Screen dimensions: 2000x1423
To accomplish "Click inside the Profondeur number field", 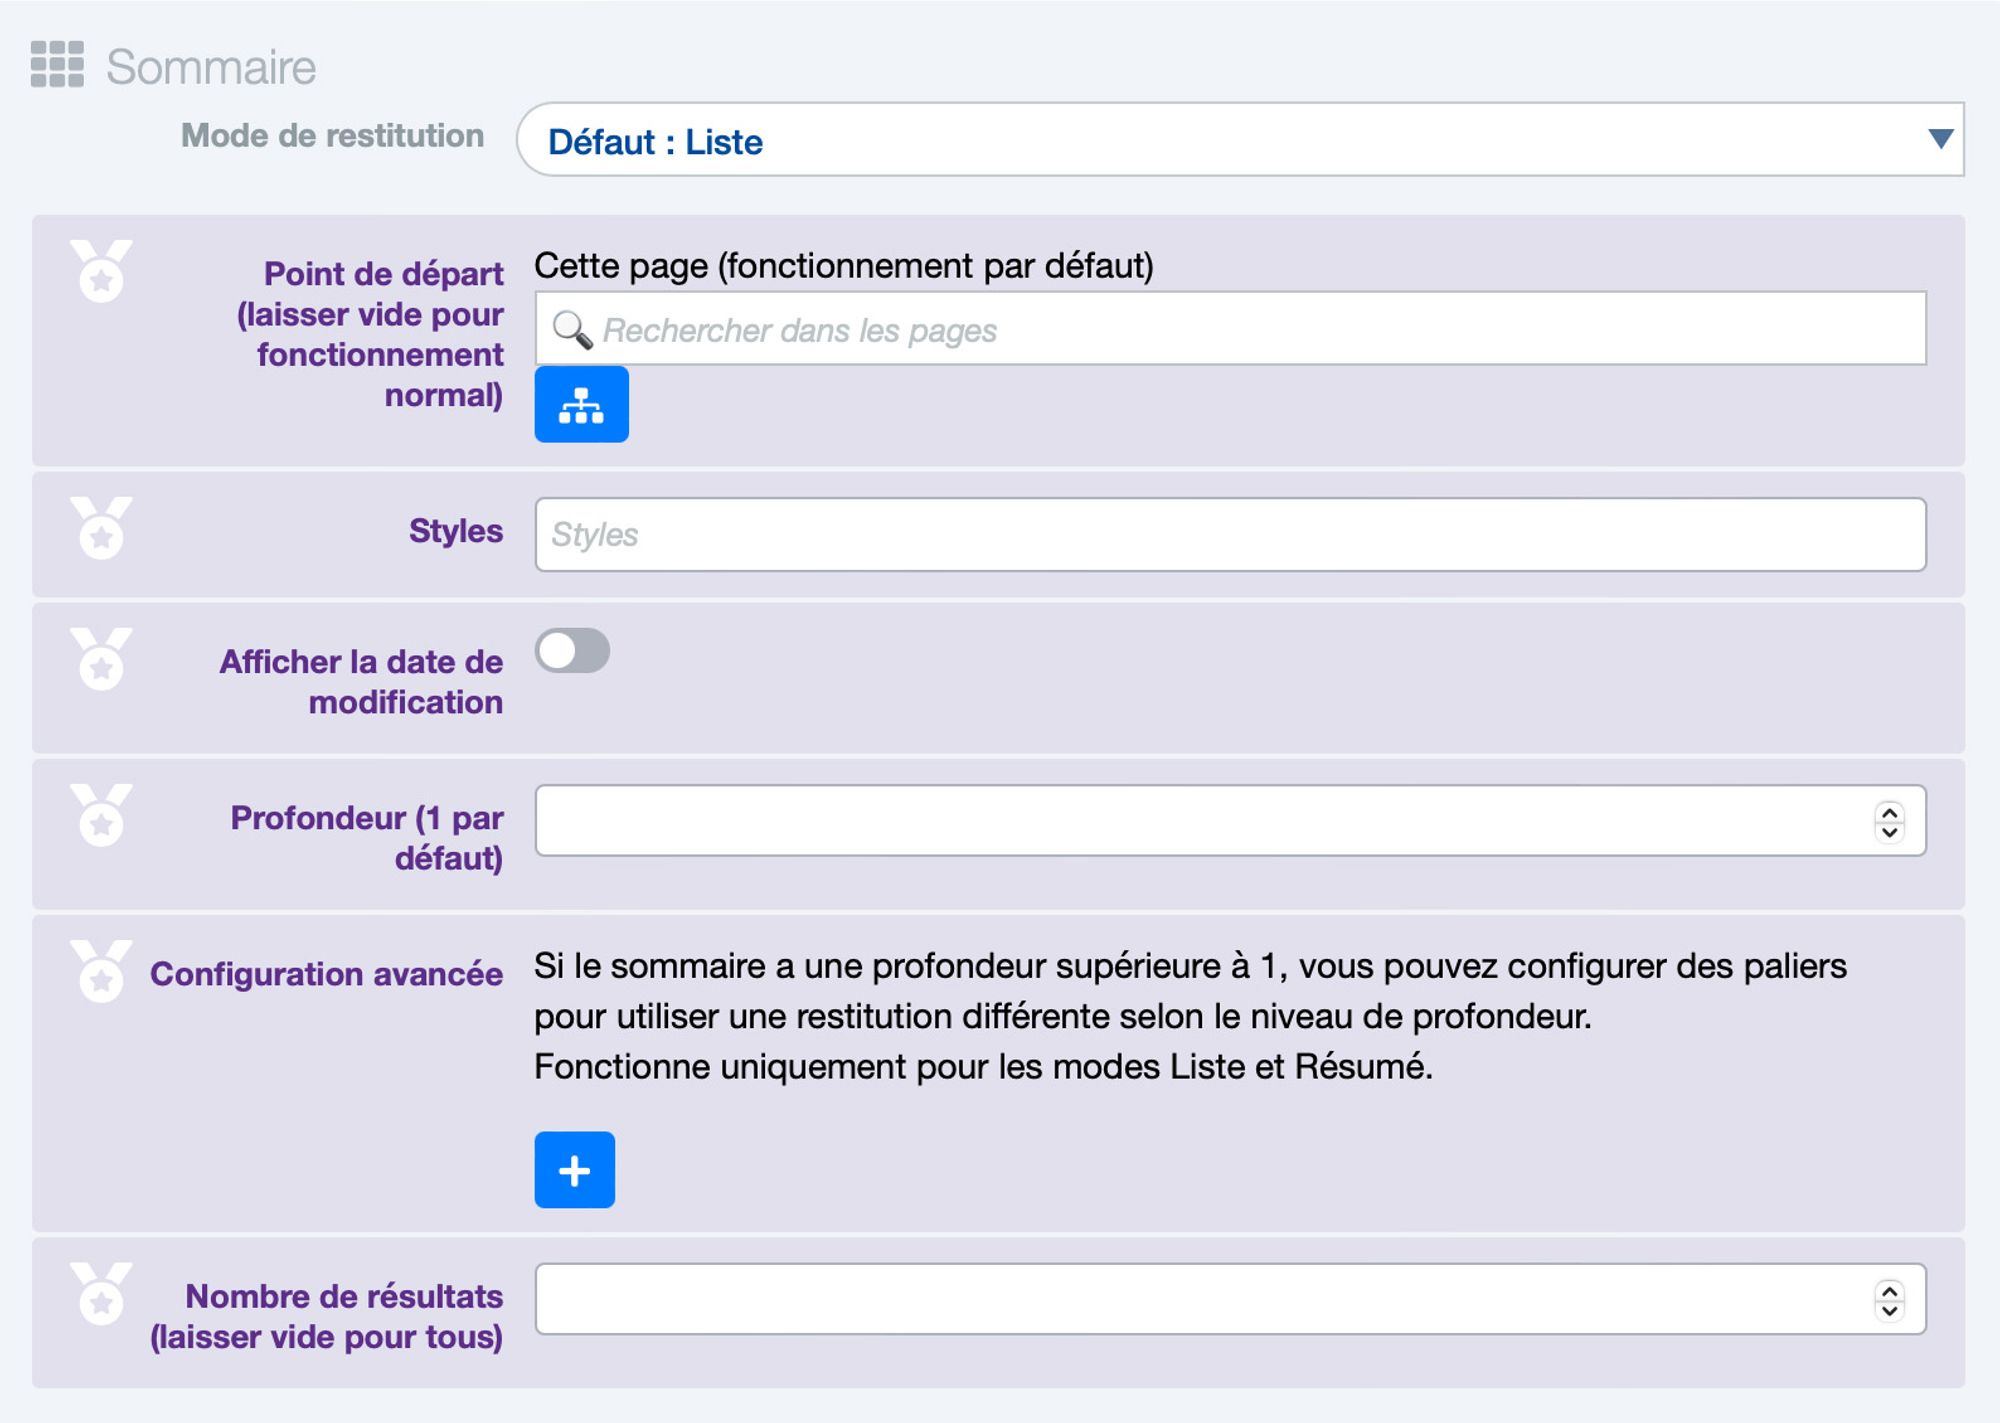I will point(1200,821).
